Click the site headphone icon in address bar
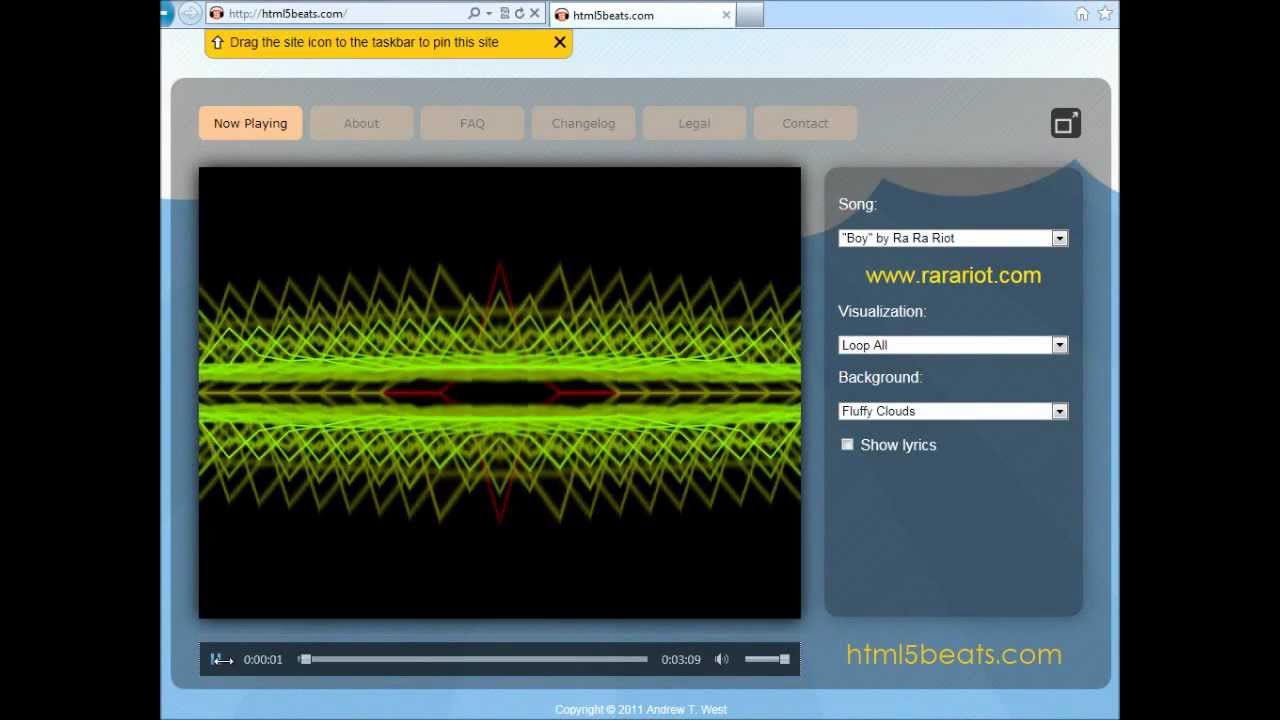 [x=216, y=13]
